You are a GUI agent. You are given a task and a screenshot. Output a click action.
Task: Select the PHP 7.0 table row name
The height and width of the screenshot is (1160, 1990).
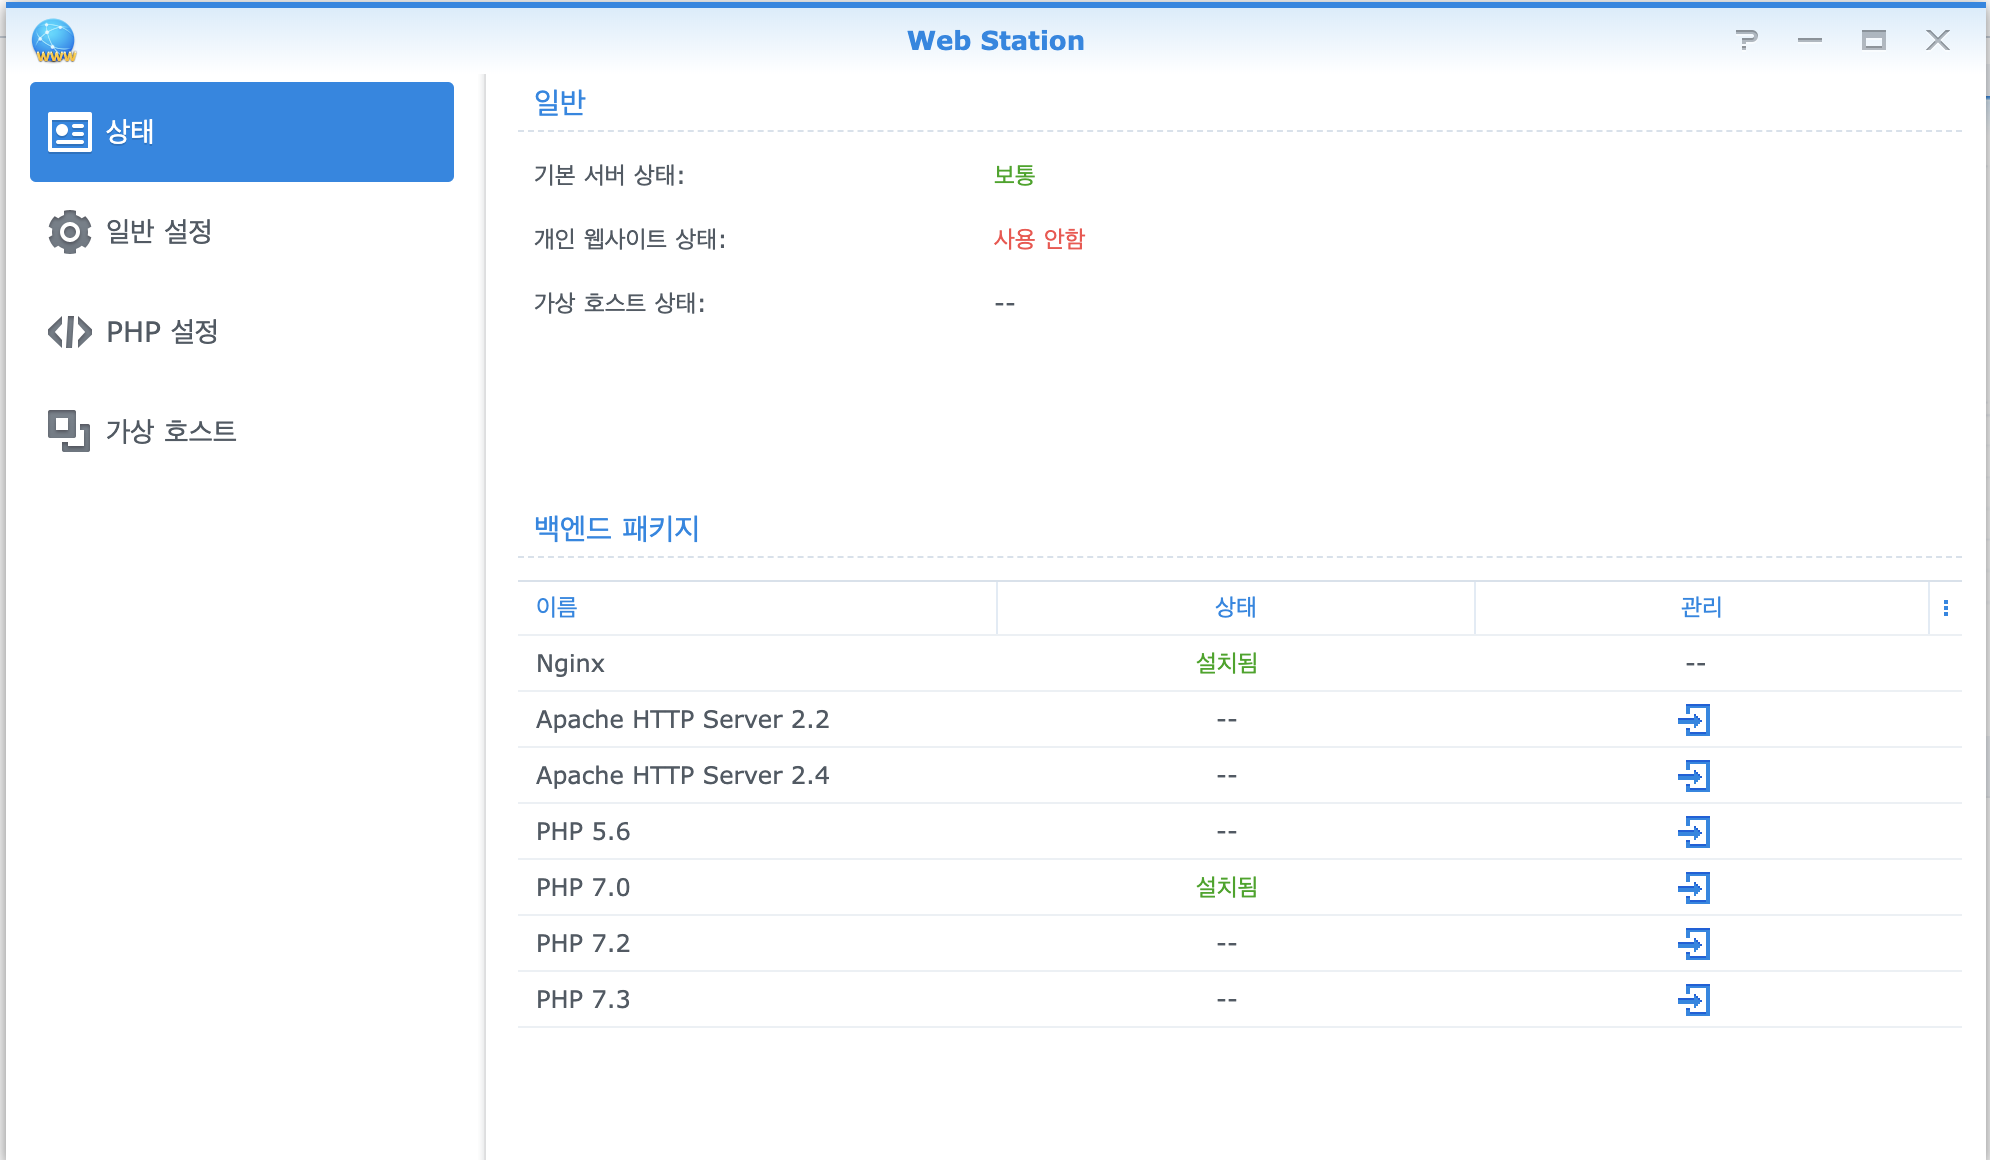coord(583,888)
